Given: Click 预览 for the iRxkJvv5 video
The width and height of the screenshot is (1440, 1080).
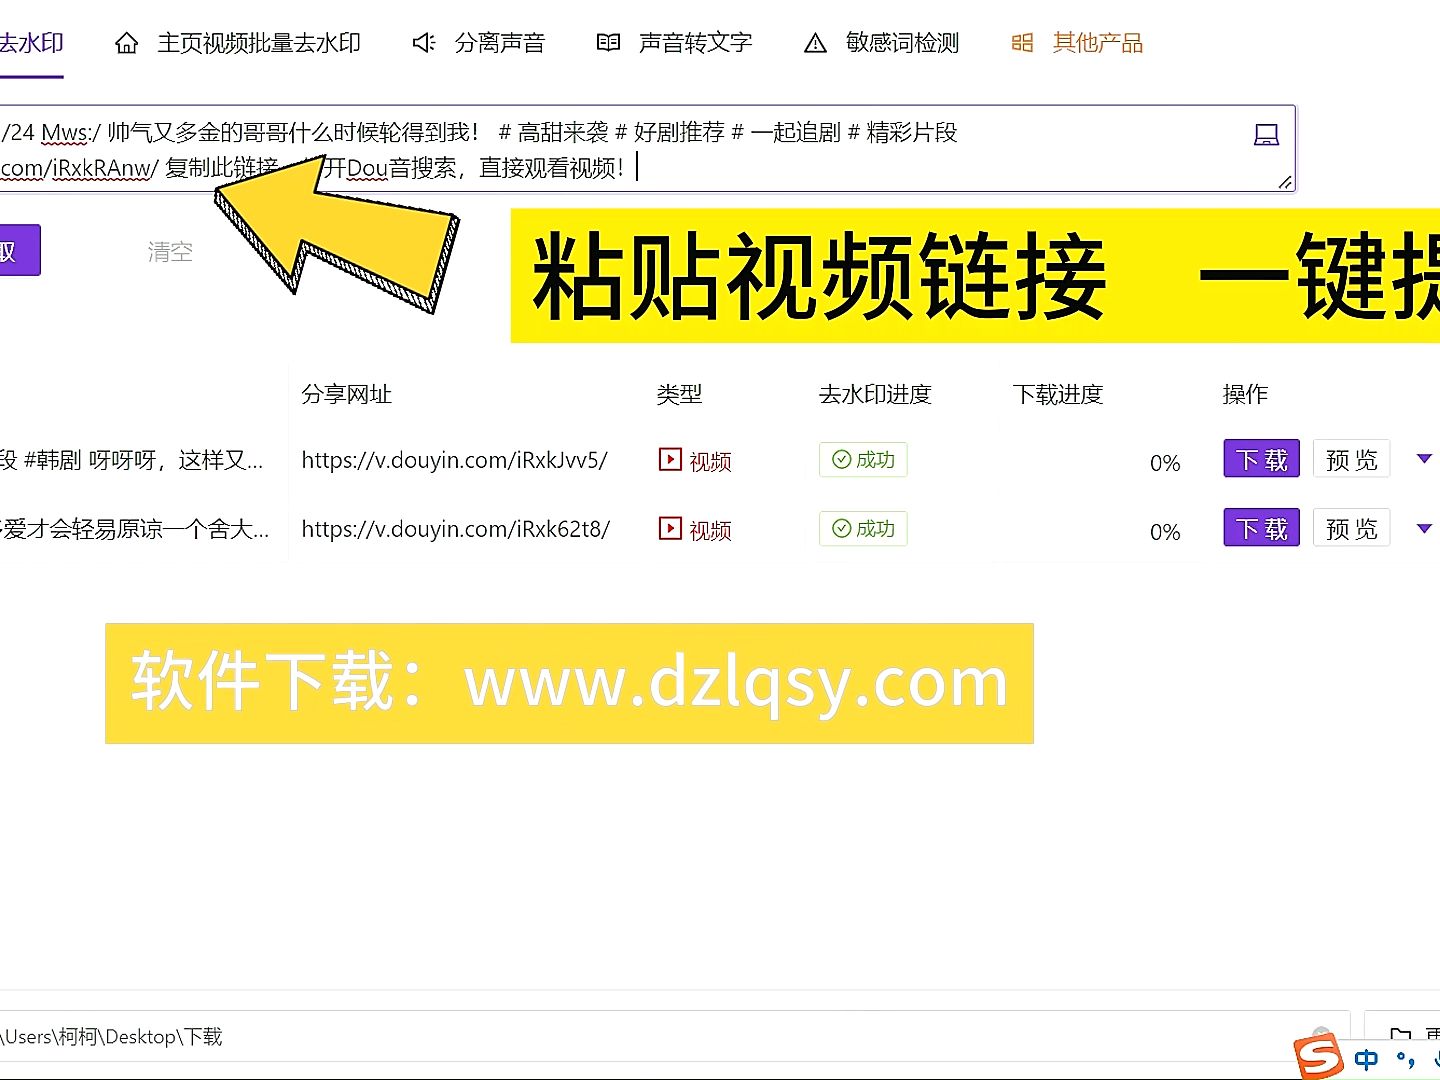Looking at the screenshot, I should [x=1352, y=459].
